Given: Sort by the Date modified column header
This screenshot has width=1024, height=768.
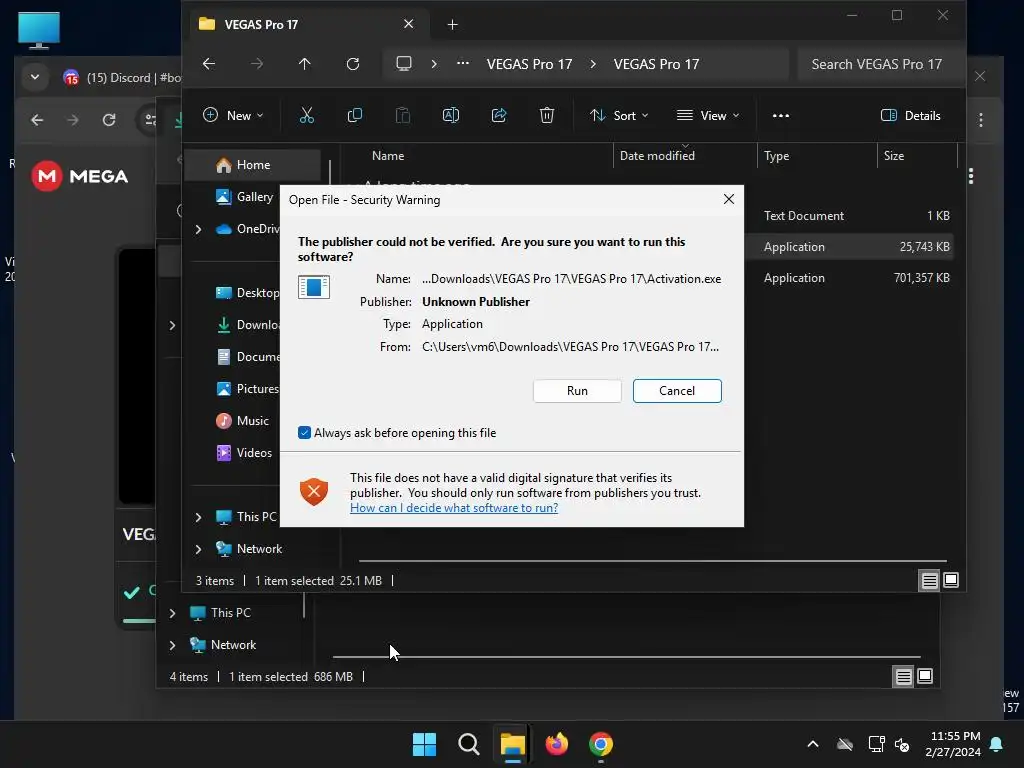Looking at the screenshot, I should [x=657, y=155].
